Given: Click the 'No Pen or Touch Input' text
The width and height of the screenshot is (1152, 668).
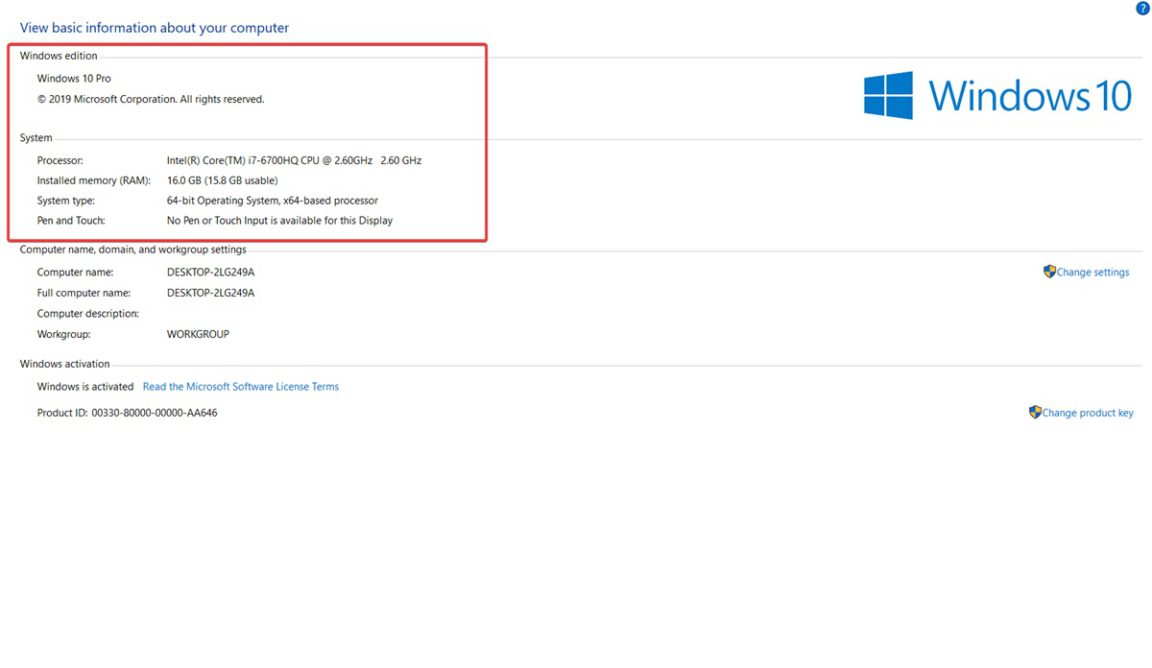Looking at the screenshot, I should click(279, 220).
